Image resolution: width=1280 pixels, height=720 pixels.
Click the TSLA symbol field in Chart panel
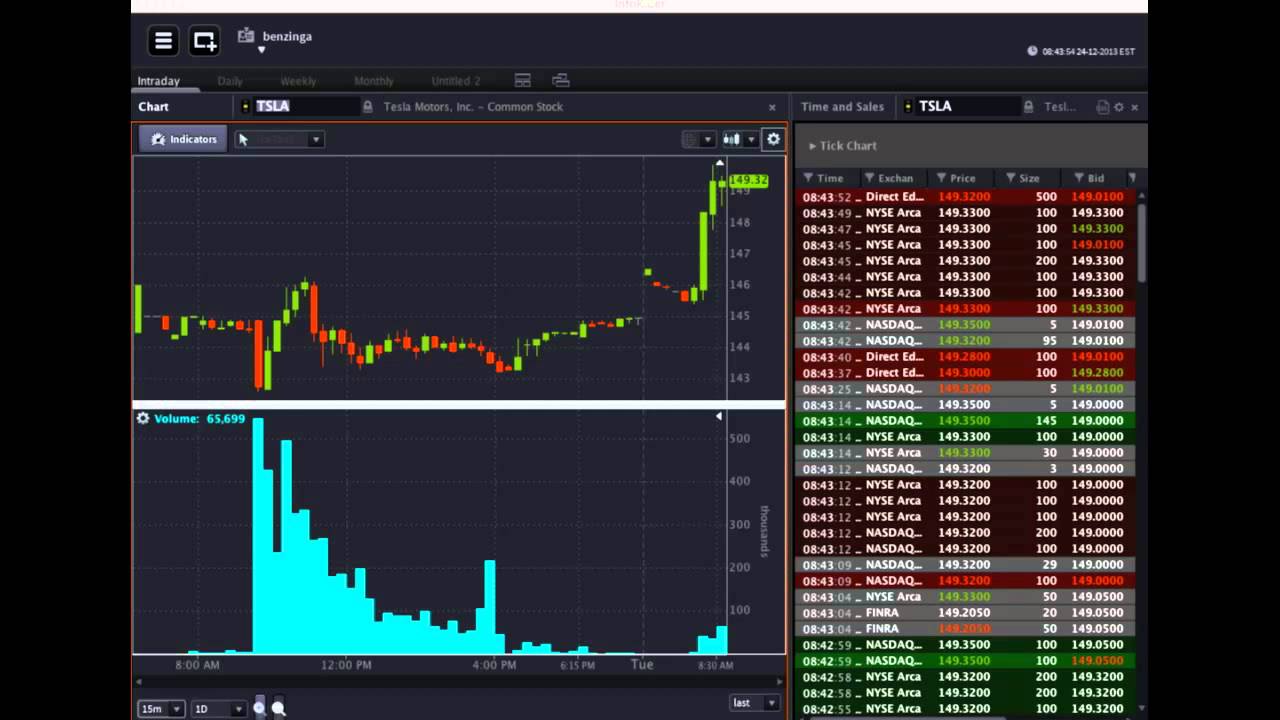(x=305, y=106)
